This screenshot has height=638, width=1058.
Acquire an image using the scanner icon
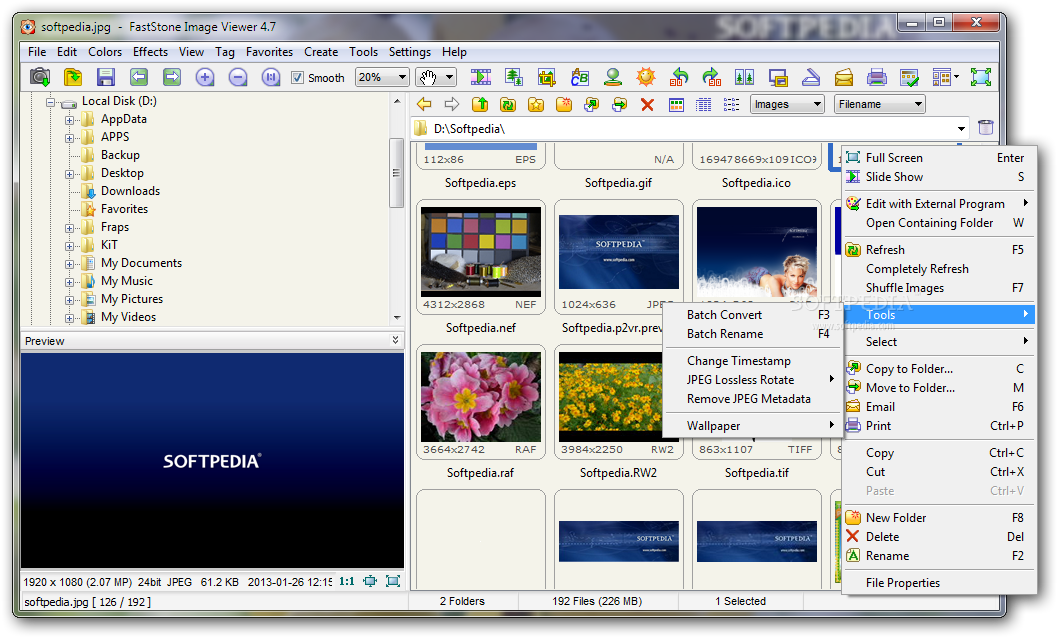809,76
